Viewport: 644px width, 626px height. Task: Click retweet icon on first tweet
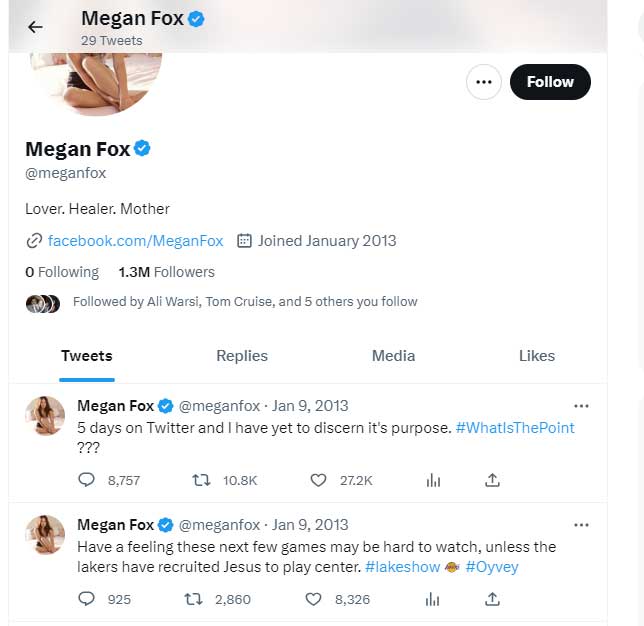pyautogui.click(x=200, y=480)
